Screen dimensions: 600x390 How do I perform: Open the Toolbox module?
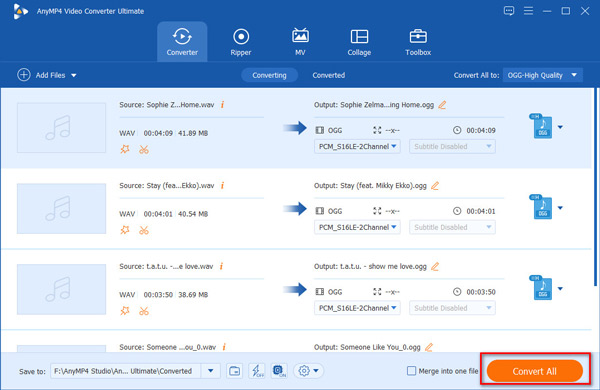tap(418, 42)
